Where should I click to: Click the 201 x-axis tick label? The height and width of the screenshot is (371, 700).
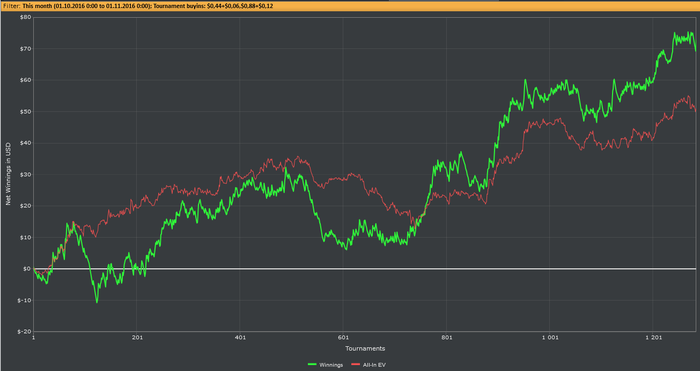(137, 338)
